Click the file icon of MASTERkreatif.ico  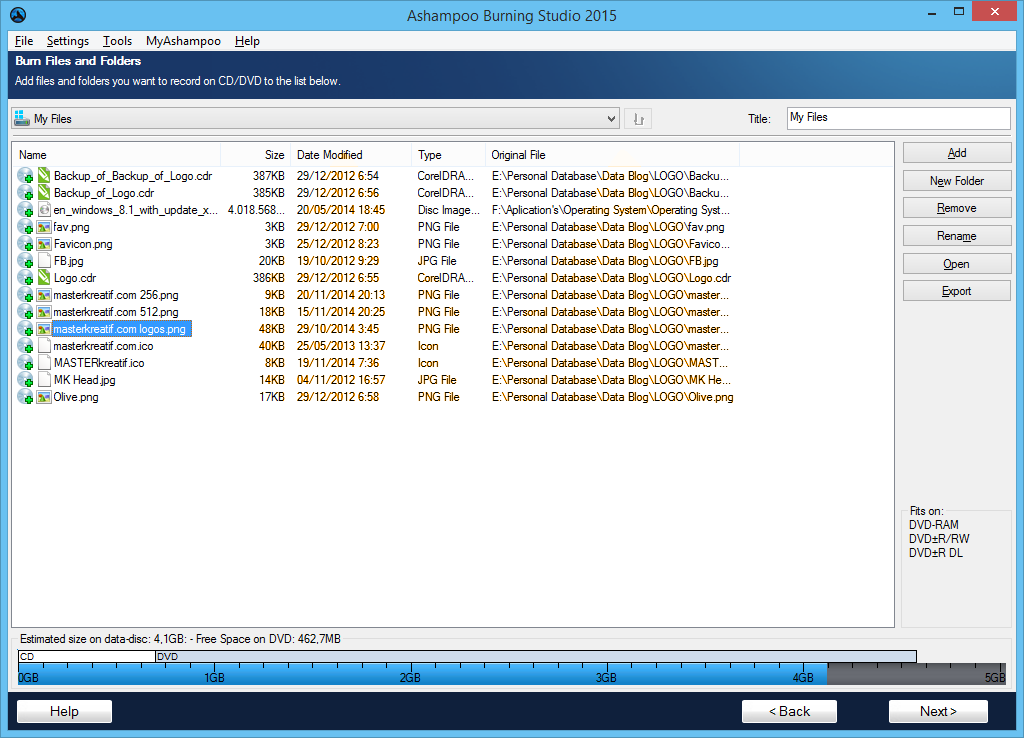pyautogui.click(x=44, y=362)
